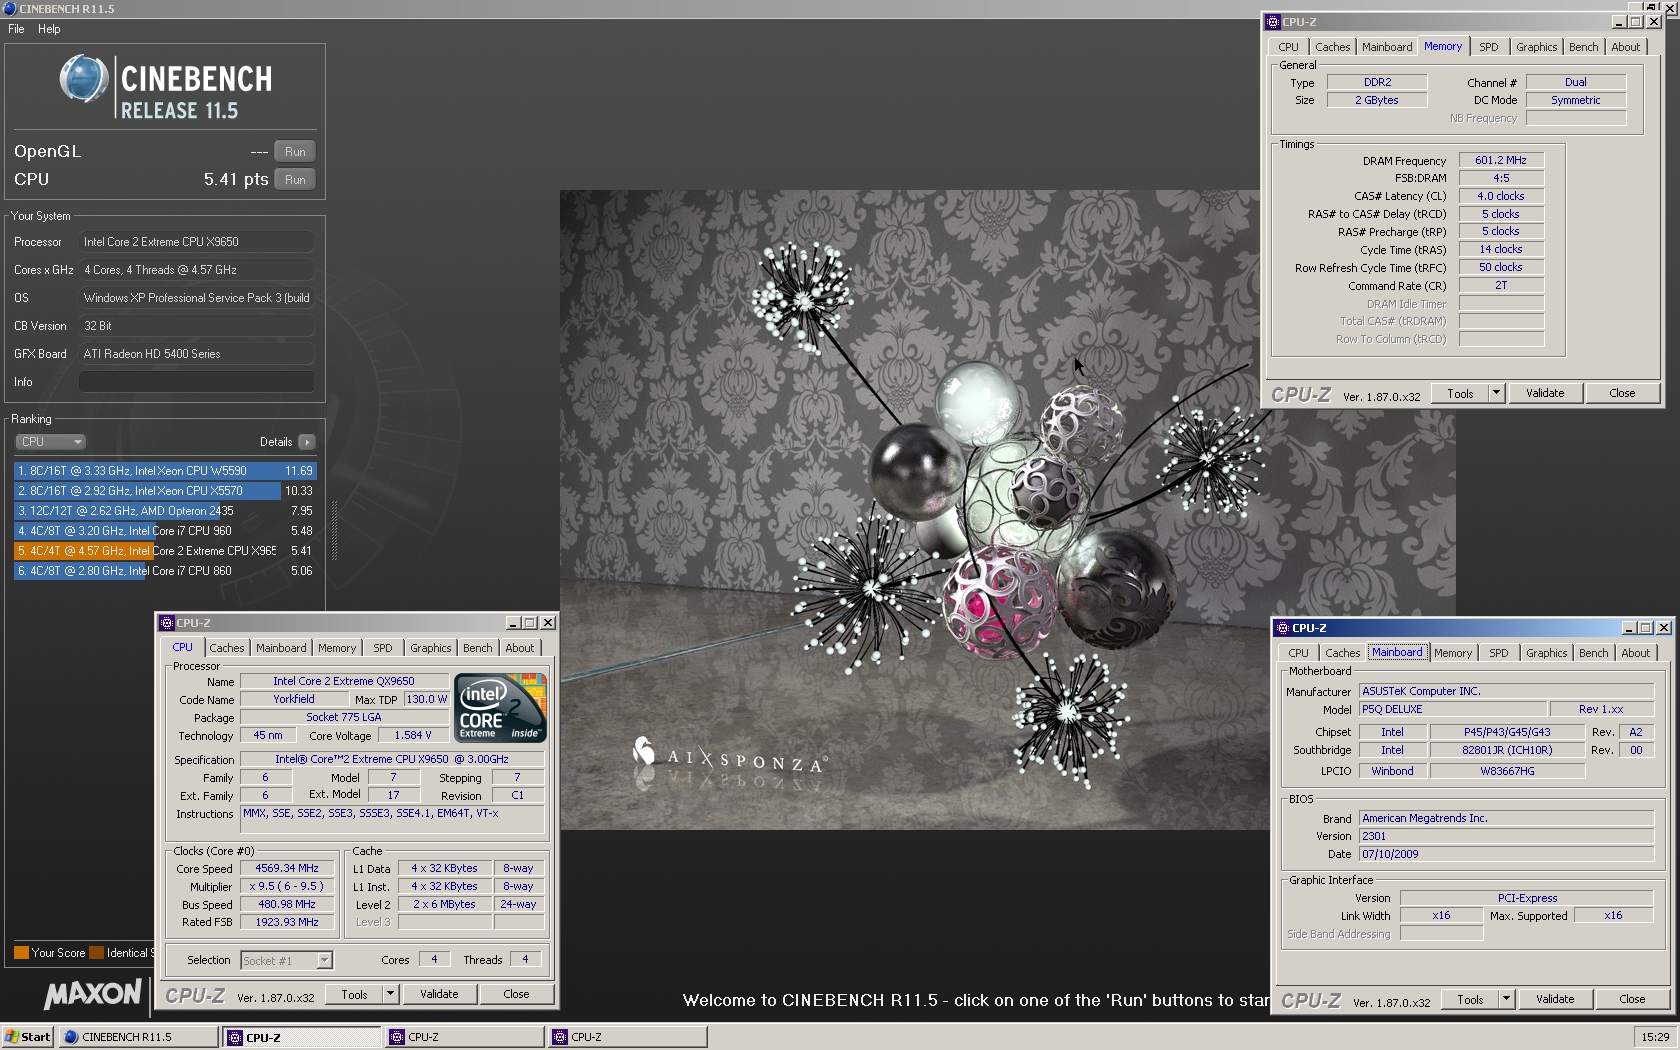The width and height of the screenshot is (1680, 1050).
Task: Open CPU tab in CPU-Z Mainboard window
Action: click(x=1298, y=653)
